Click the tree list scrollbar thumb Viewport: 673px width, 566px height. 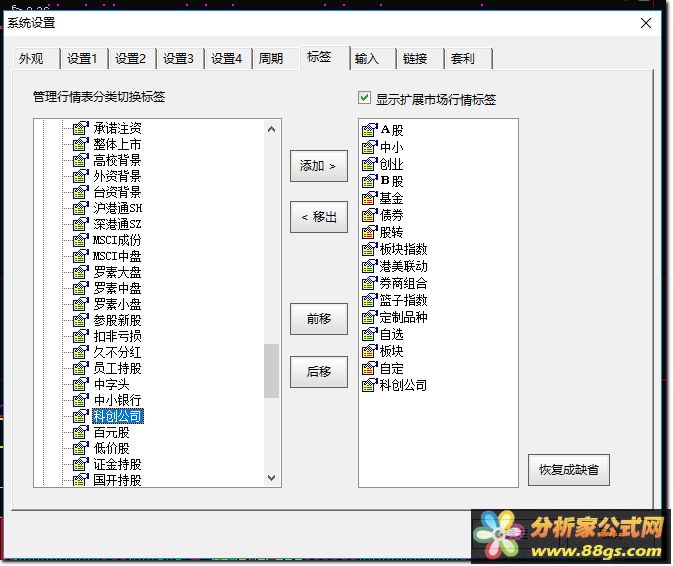271,371
